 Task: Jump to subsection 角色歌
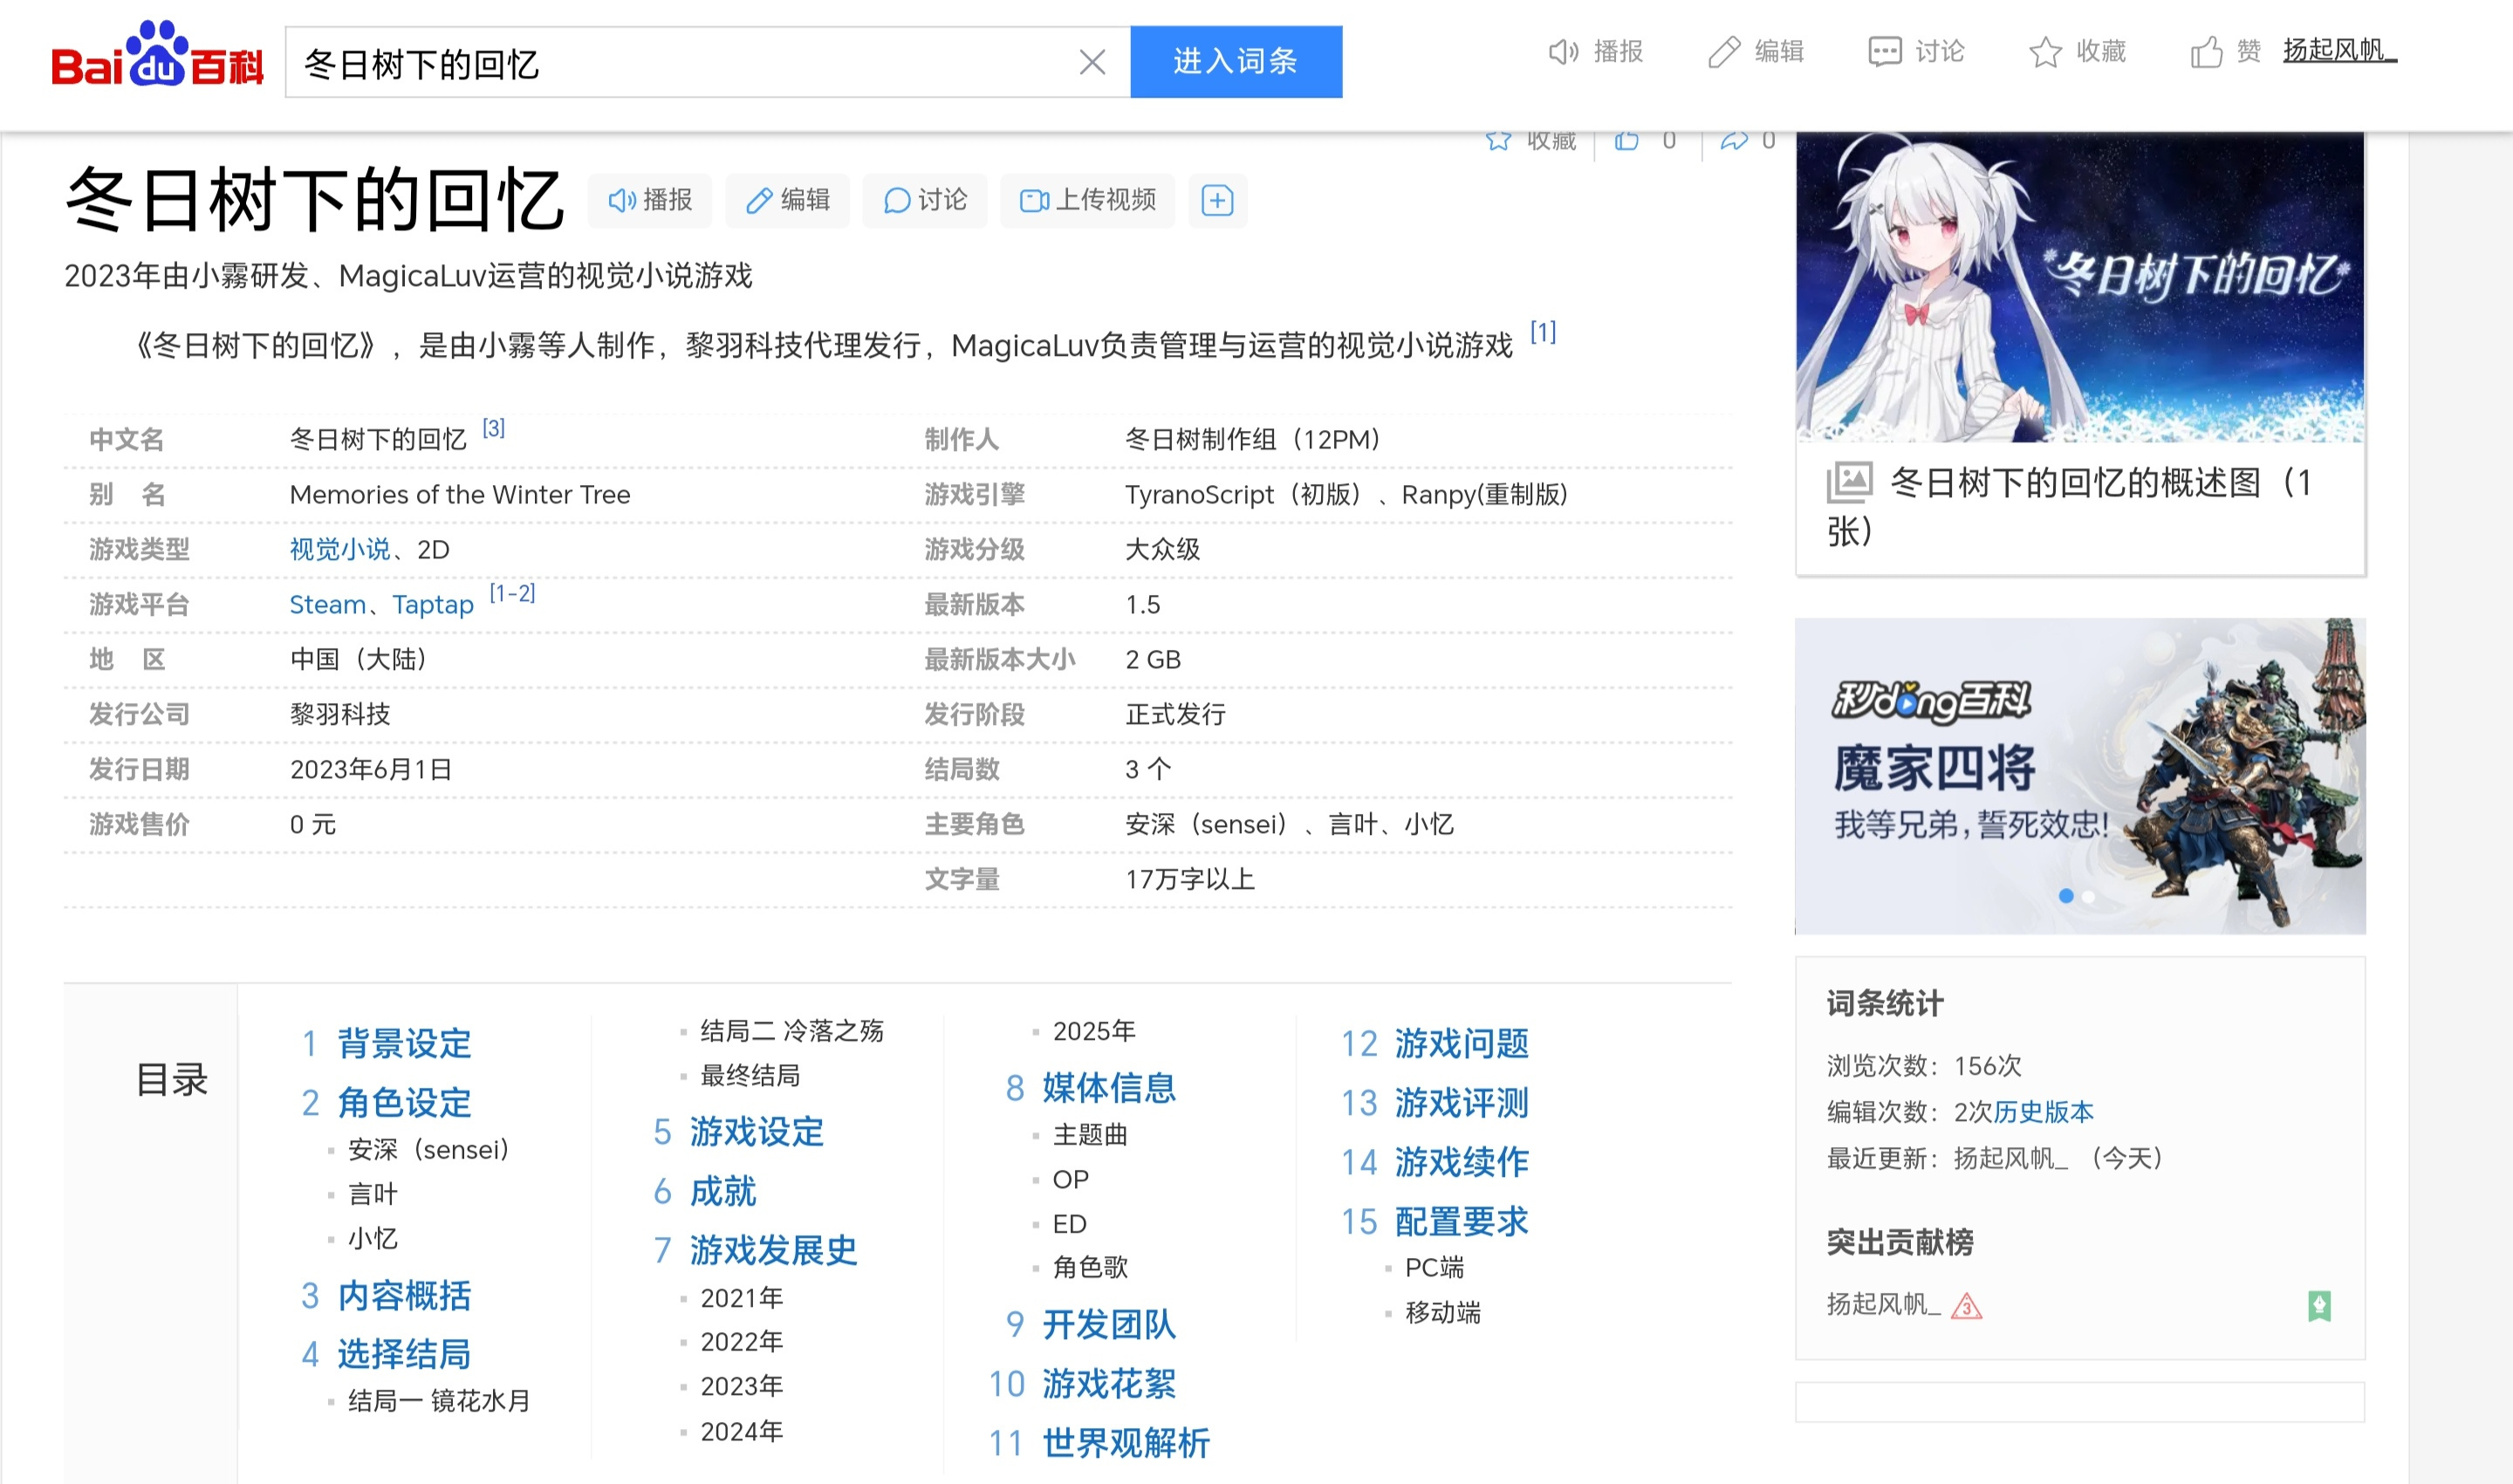point(1090,1268)
